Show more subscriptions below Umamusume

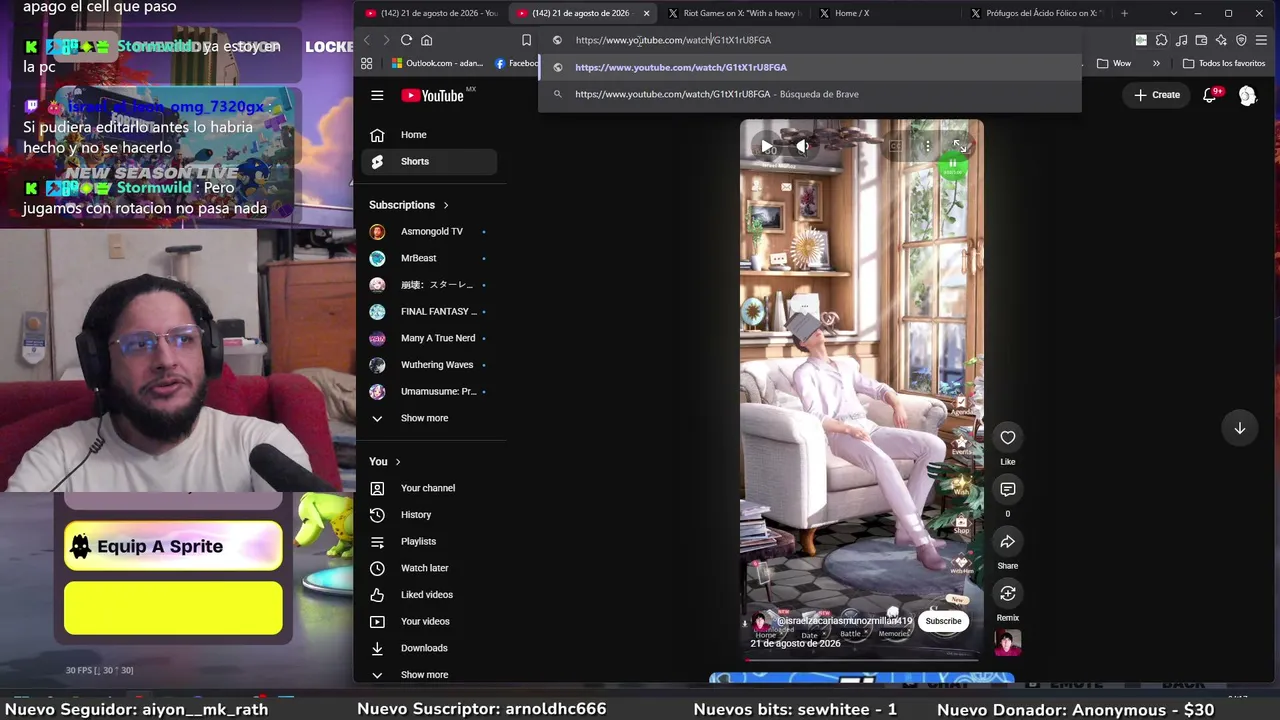428,418
